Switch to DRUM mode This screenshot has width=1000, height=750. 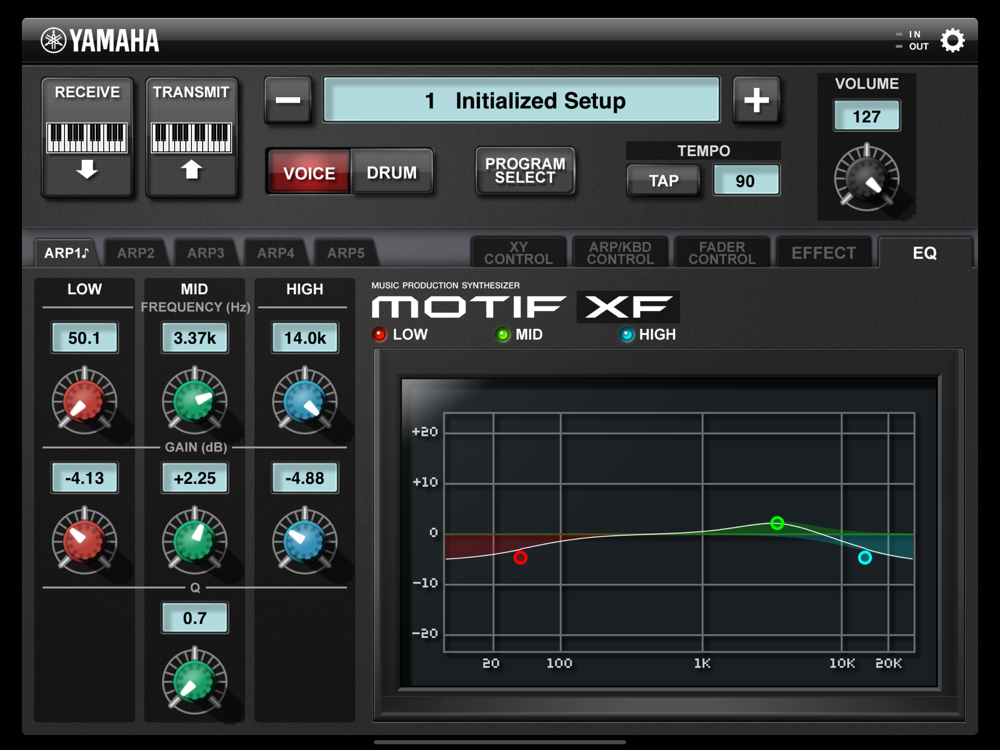point(392,172)
